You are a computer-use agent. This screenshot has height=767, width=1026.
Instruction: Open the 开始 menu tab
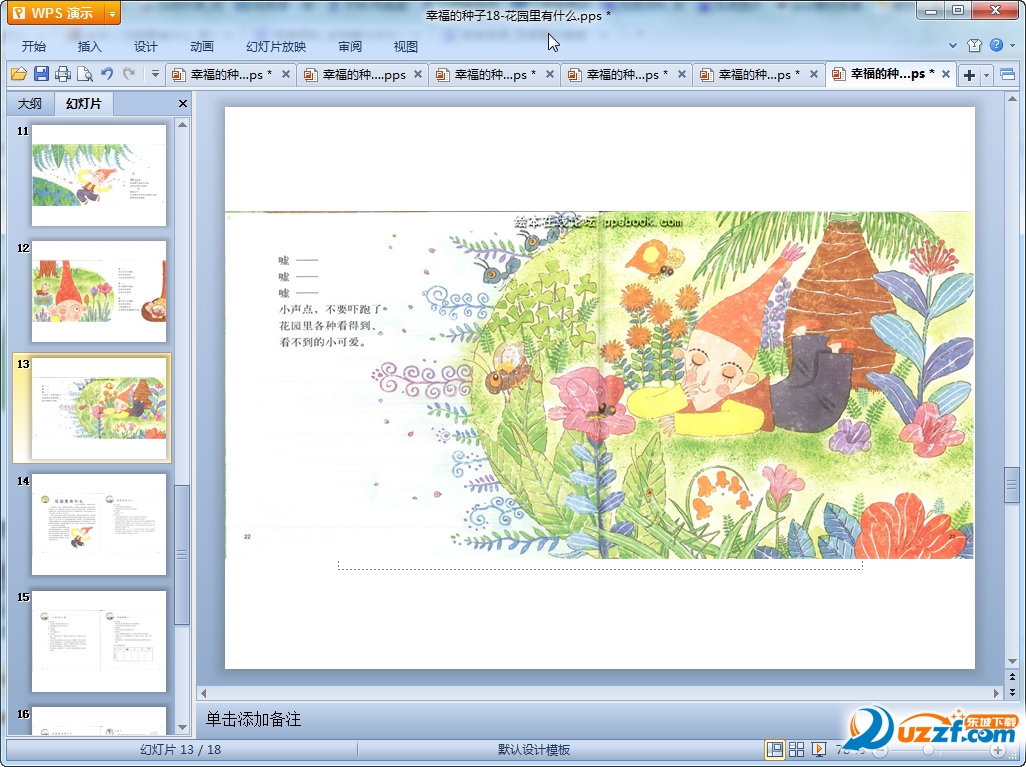pyautogui.click(x=33, y=46)
